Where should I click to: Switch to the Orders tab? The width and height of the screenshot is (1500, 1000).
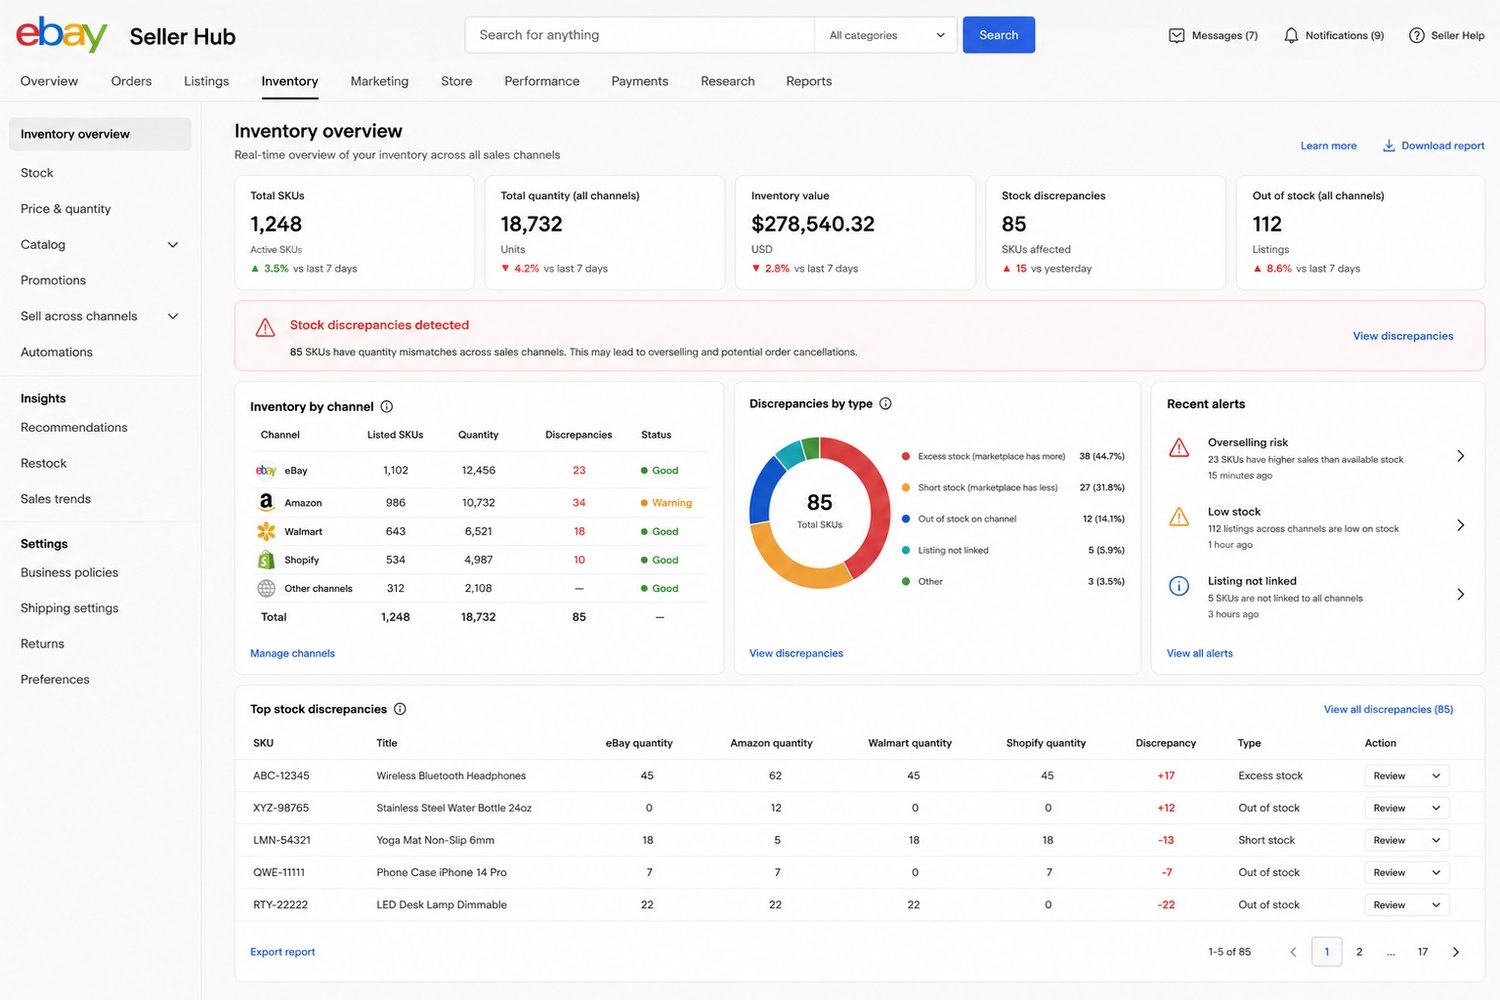131,81
